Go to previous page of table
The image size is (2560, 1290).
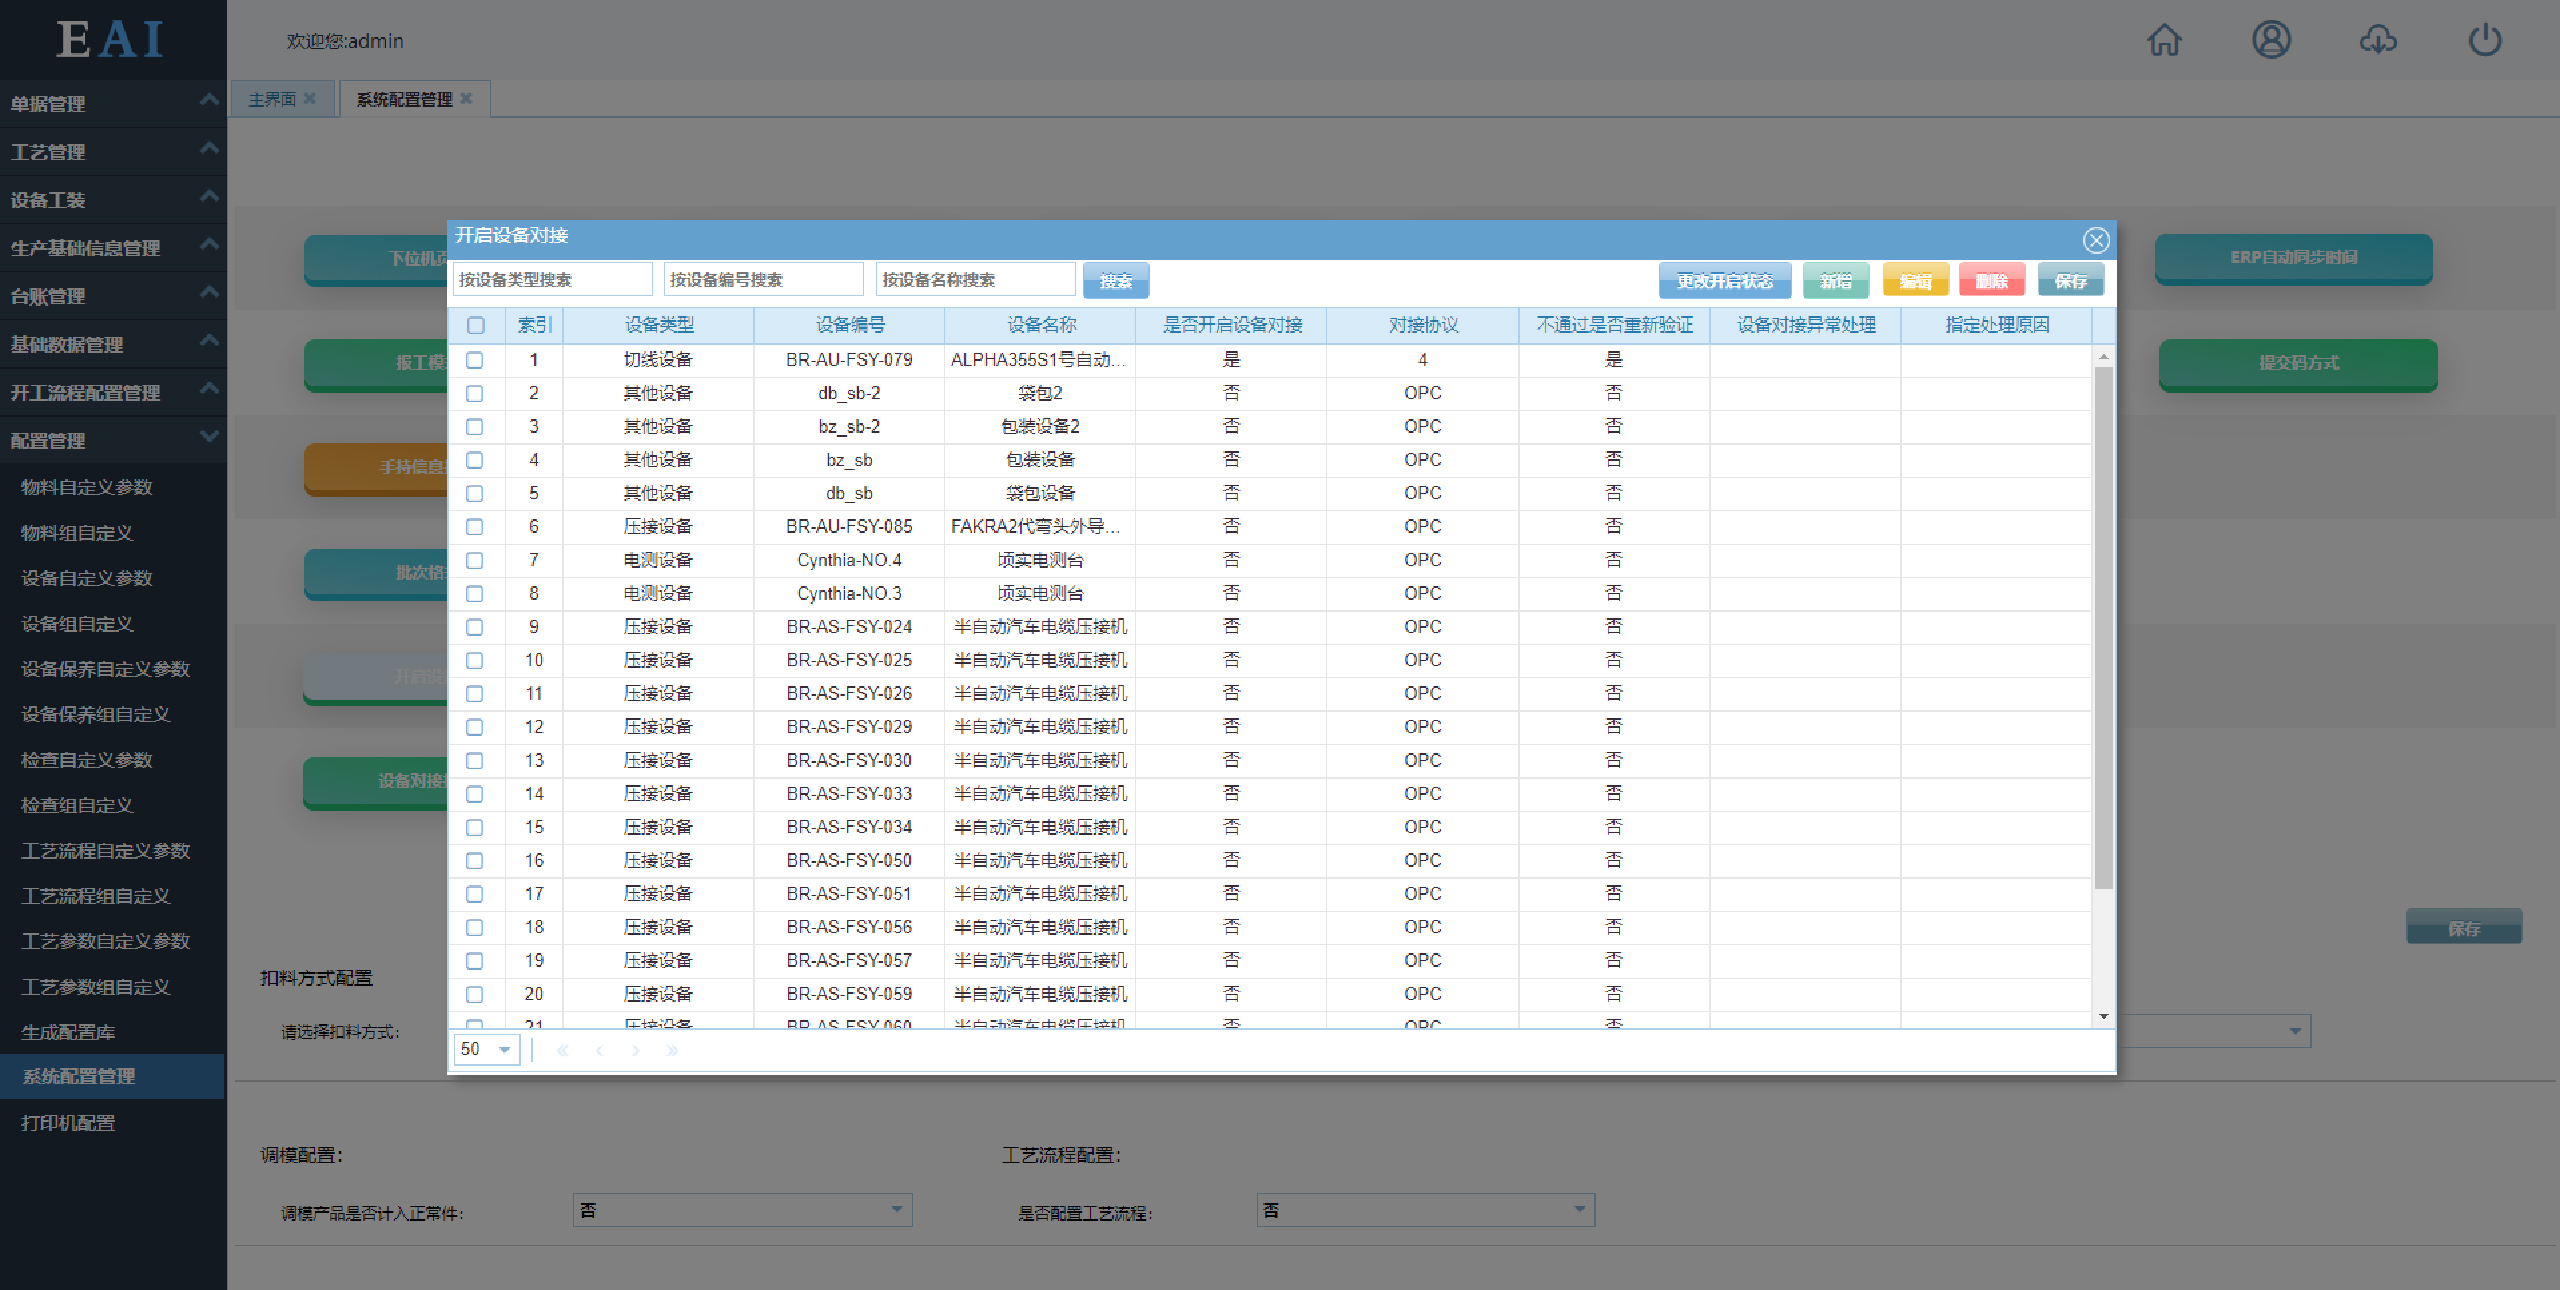(x=599, y=1050)
